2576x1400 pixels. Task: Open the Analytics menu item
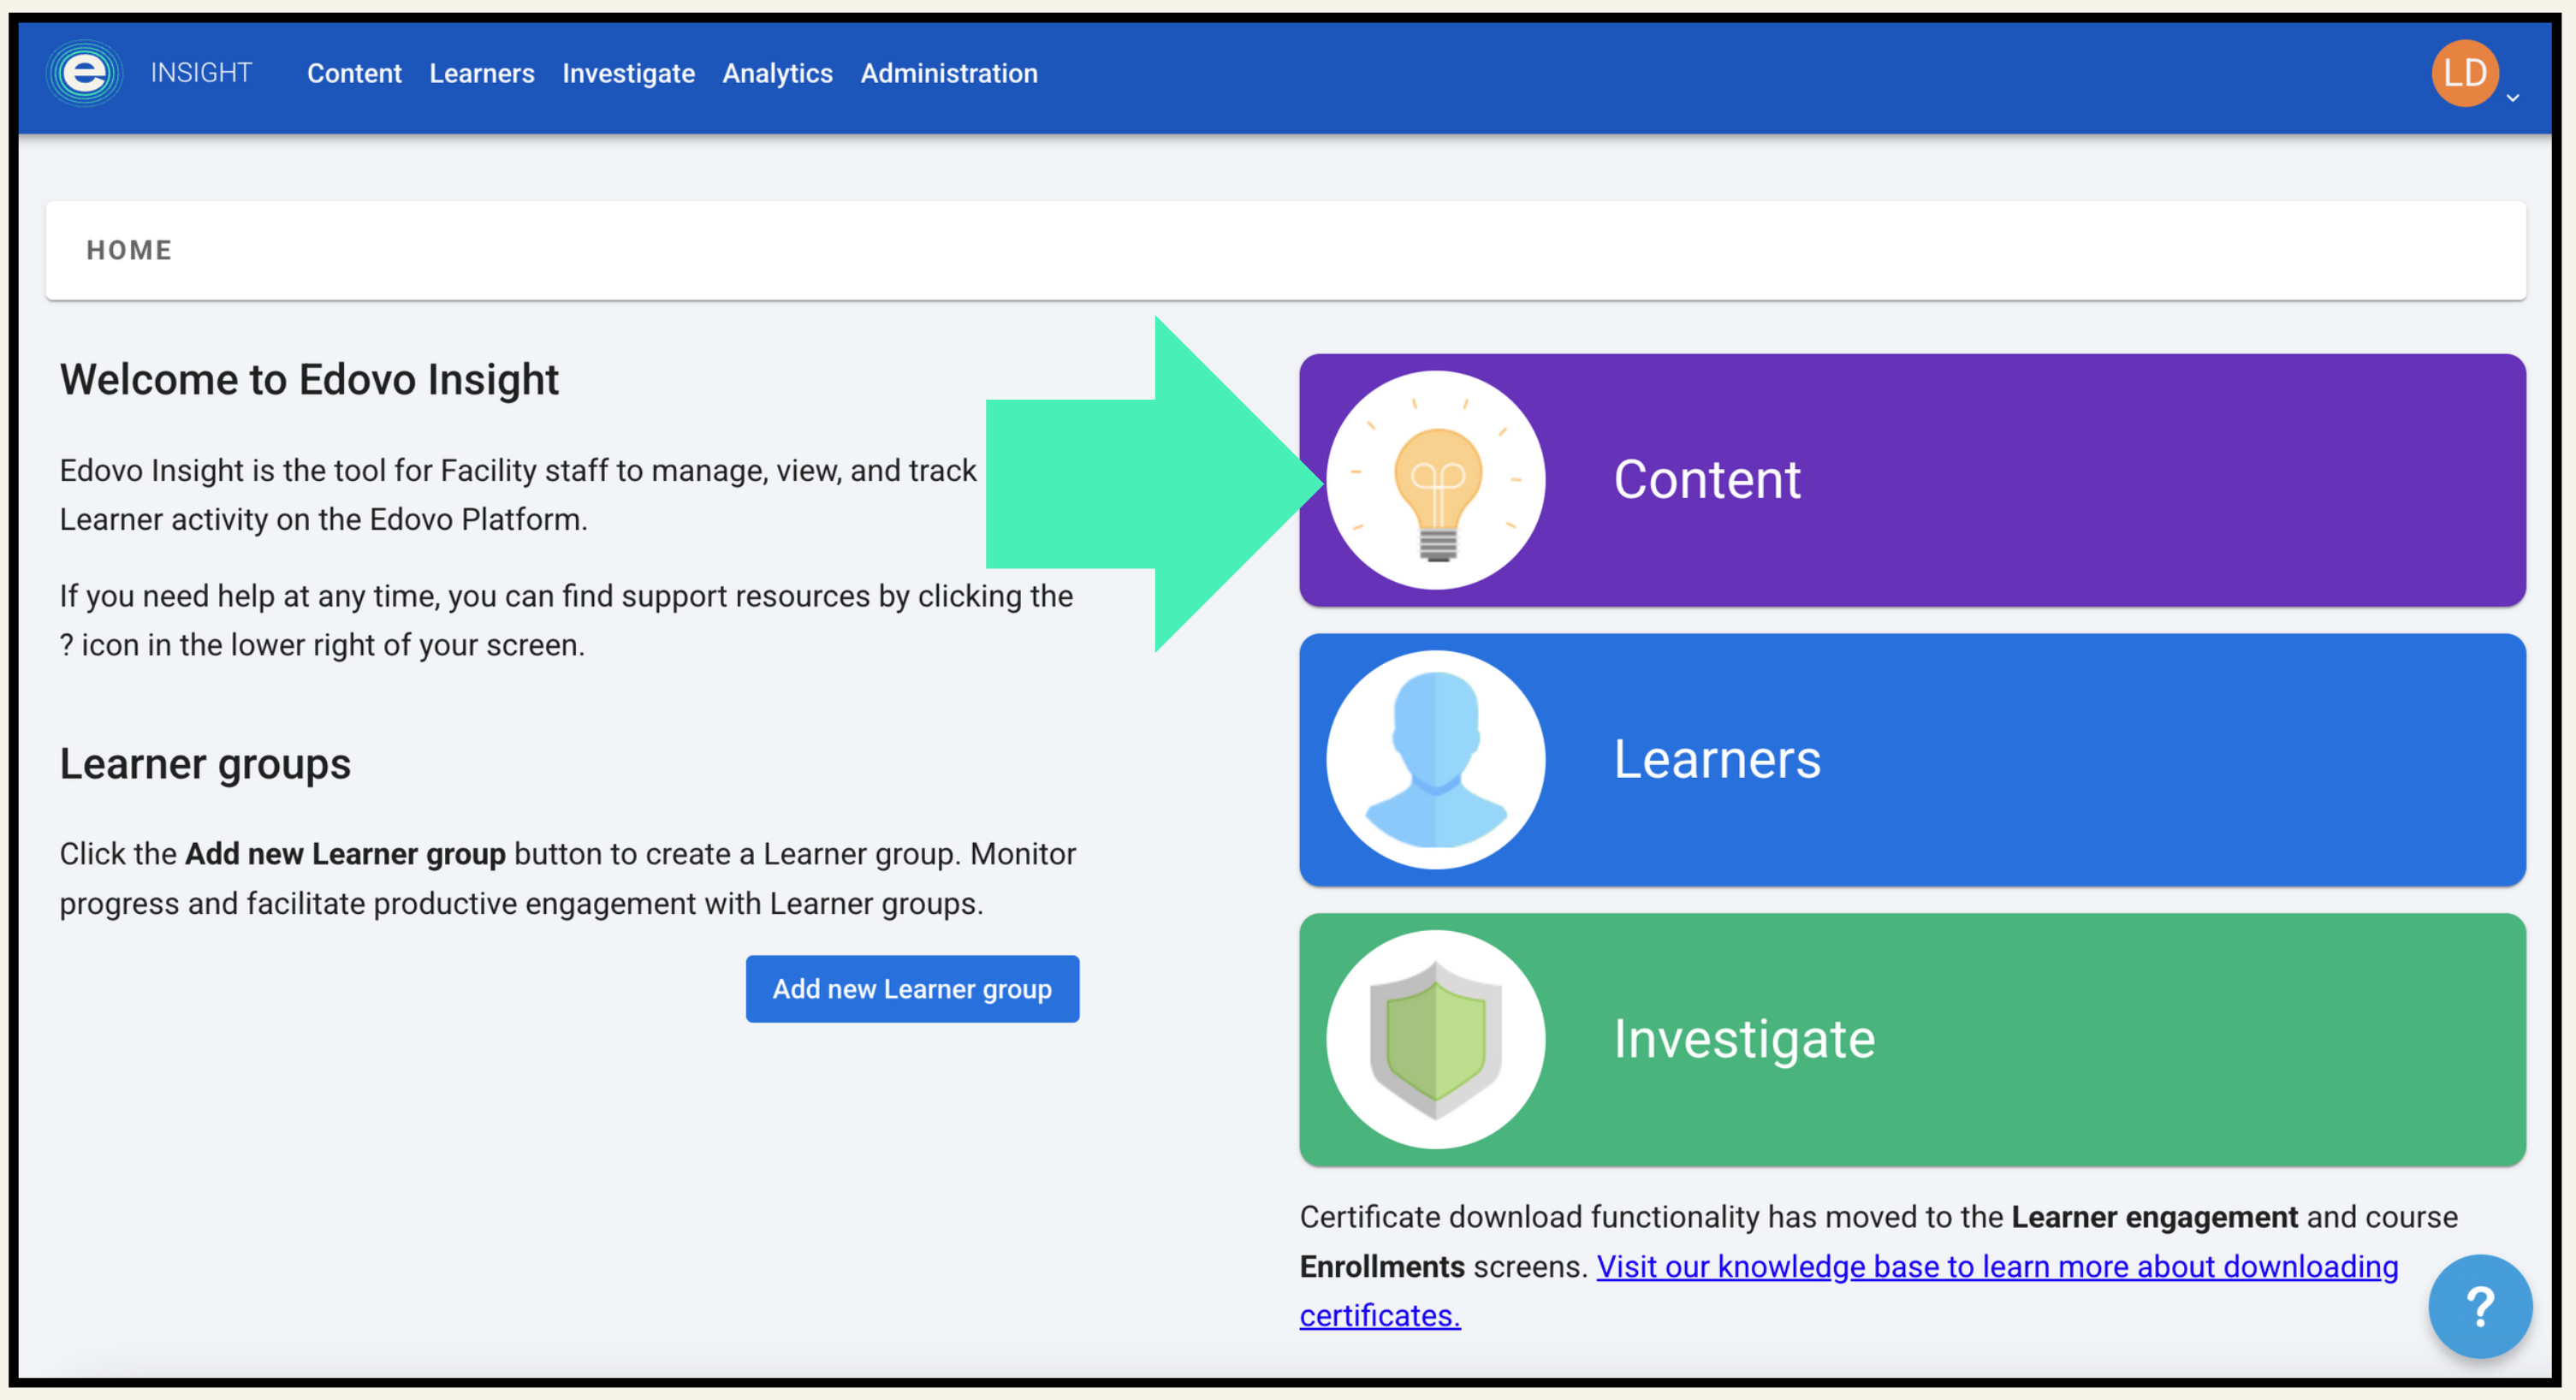[x=777, y=73]
